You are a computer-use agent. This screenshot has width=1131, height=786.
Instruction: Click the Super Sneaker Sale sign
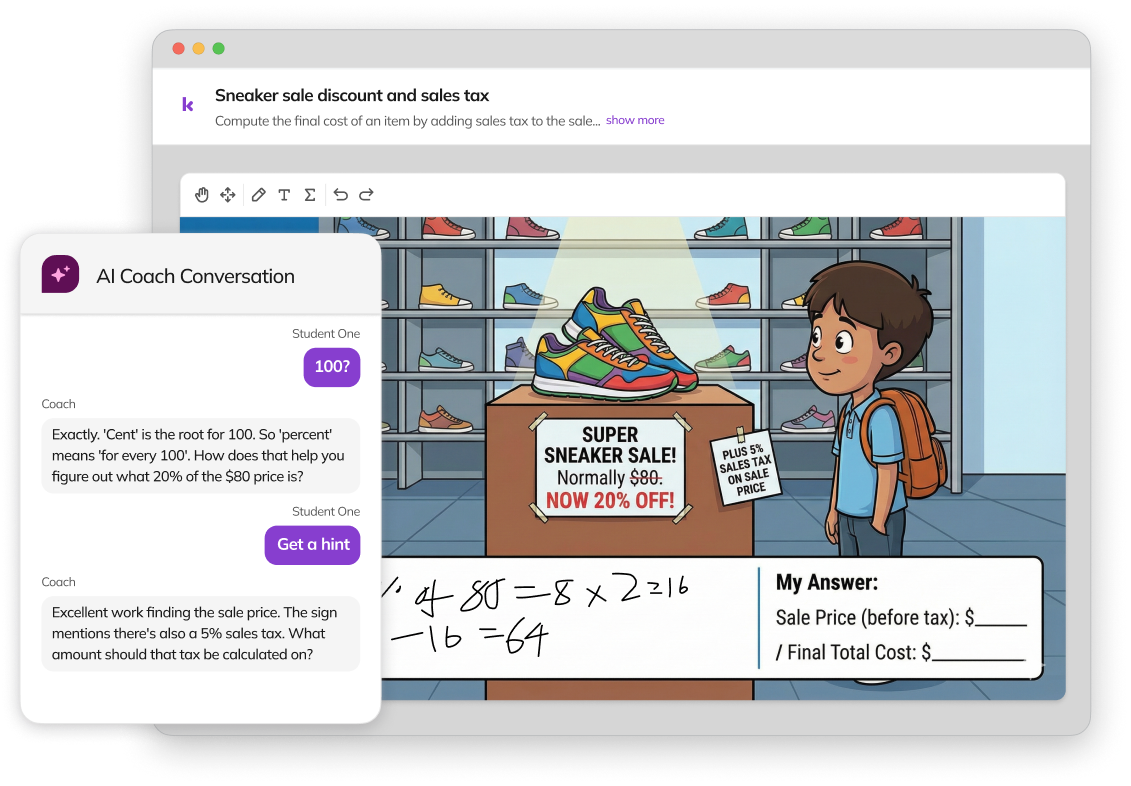(610, 468)
